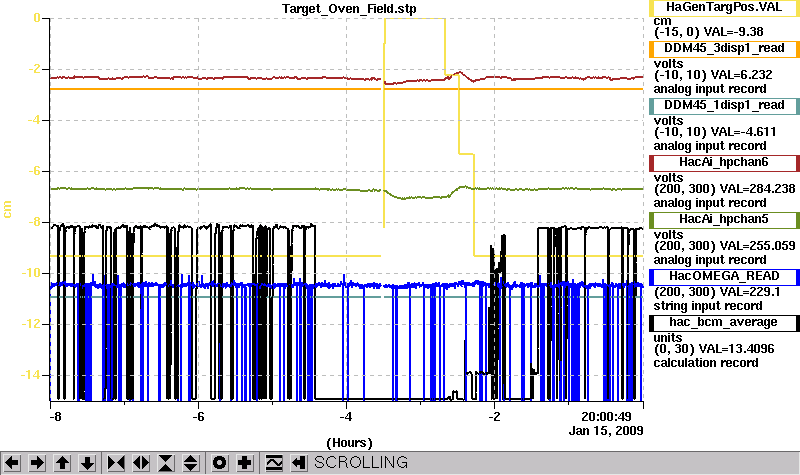Click the VAL=13.4096 readout
Screen dimensions: 800x475
point(736,349)
